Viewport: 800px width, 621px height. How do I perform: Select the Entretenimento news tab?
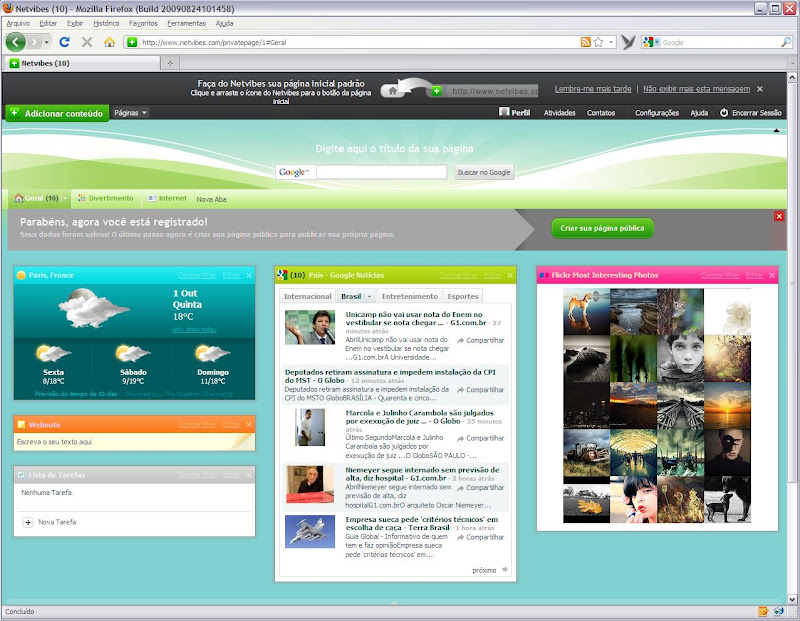coord(410,296)
